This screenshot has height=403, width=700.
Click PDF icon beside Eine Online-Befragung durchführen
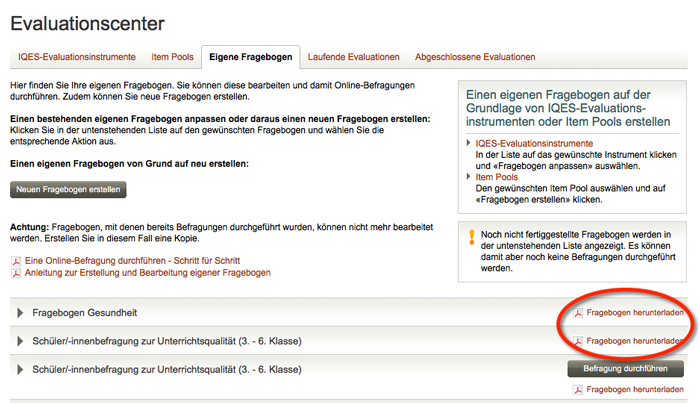[16, 262]
